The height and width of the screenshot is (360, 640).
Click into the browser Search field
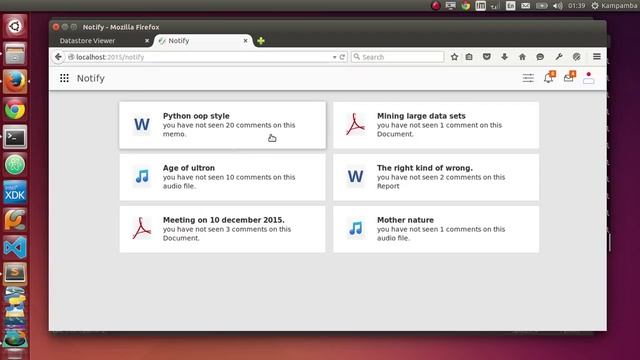tap(397, 57)
